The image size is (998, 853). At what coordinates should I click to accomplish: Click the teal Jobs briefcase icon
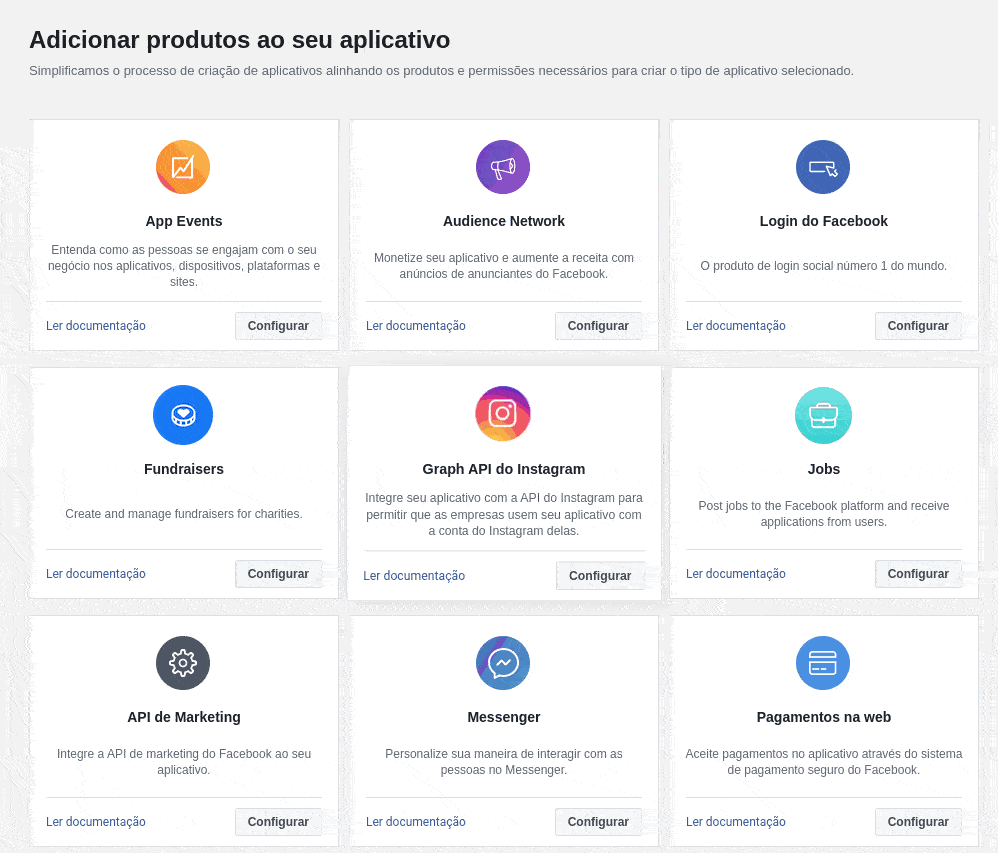824,415
